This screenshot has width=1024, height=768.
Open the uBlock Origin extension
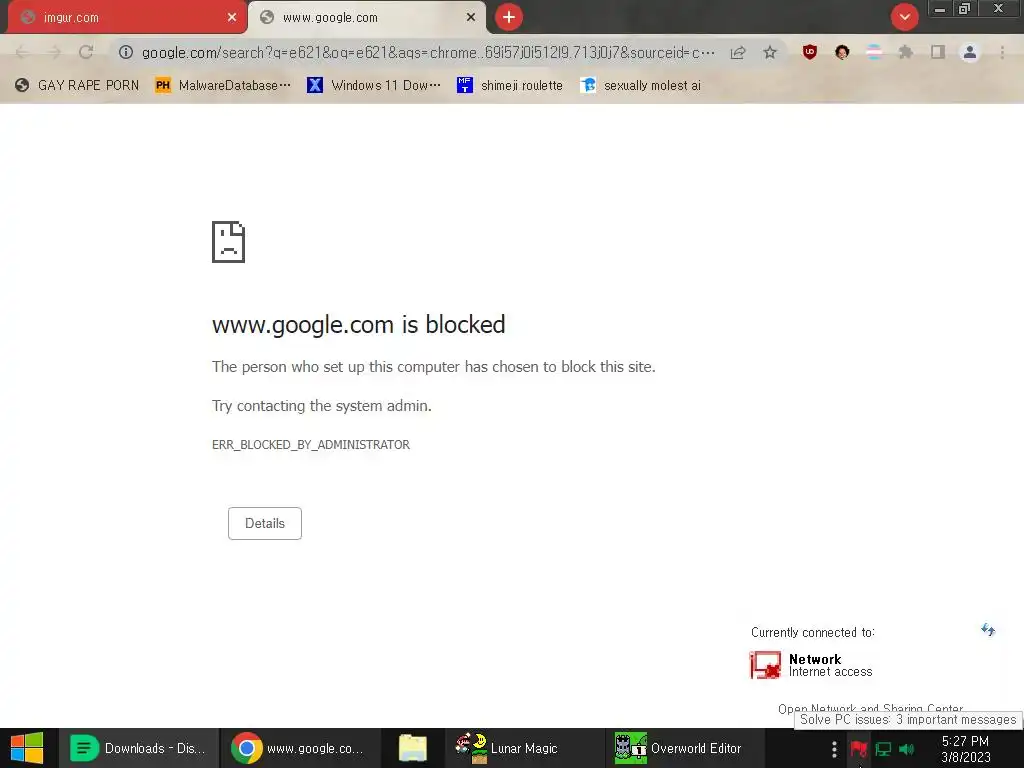coord(810,52)
